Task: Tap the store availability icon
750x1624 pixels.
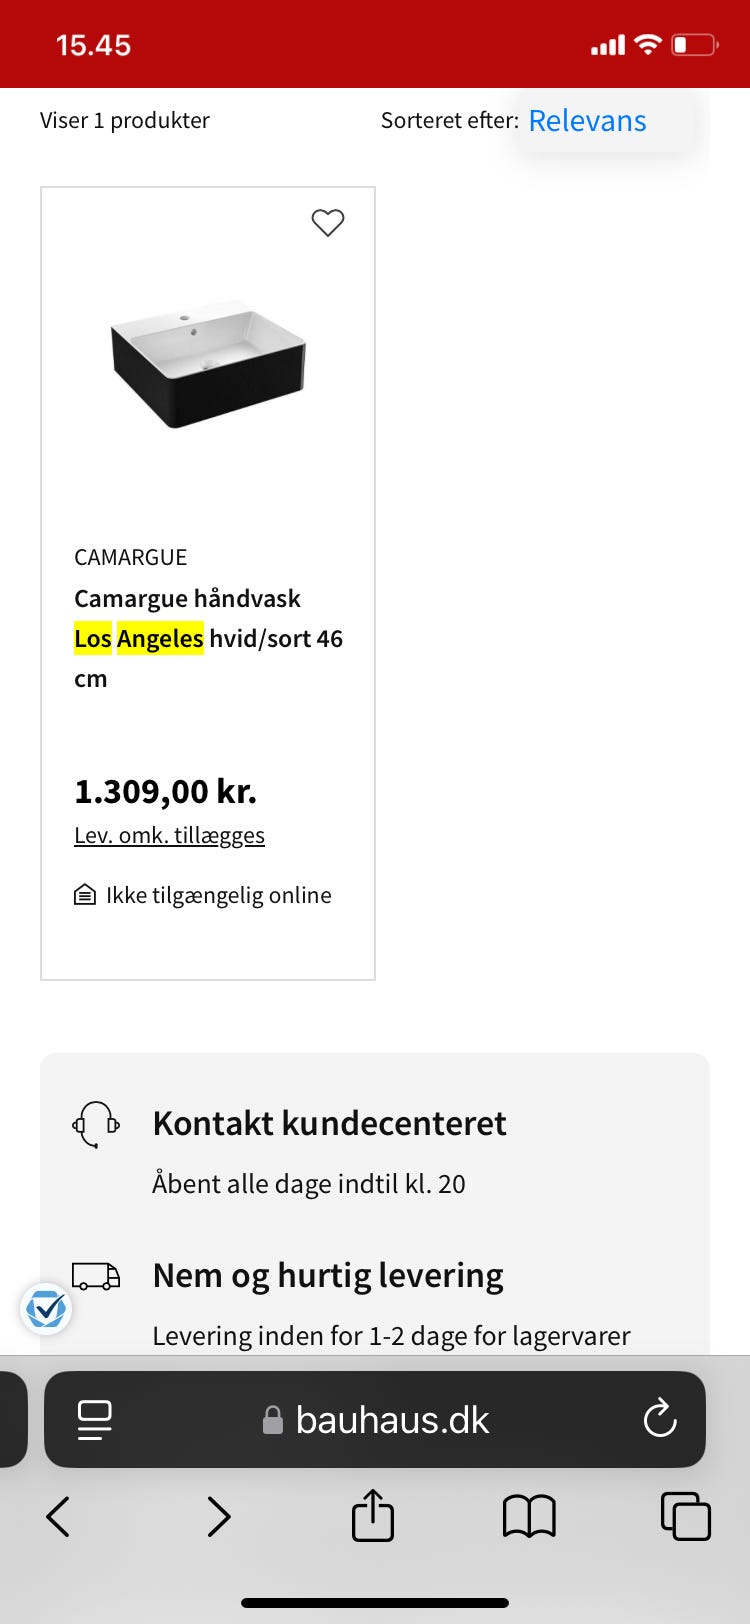Action: (x=85, y=895)
